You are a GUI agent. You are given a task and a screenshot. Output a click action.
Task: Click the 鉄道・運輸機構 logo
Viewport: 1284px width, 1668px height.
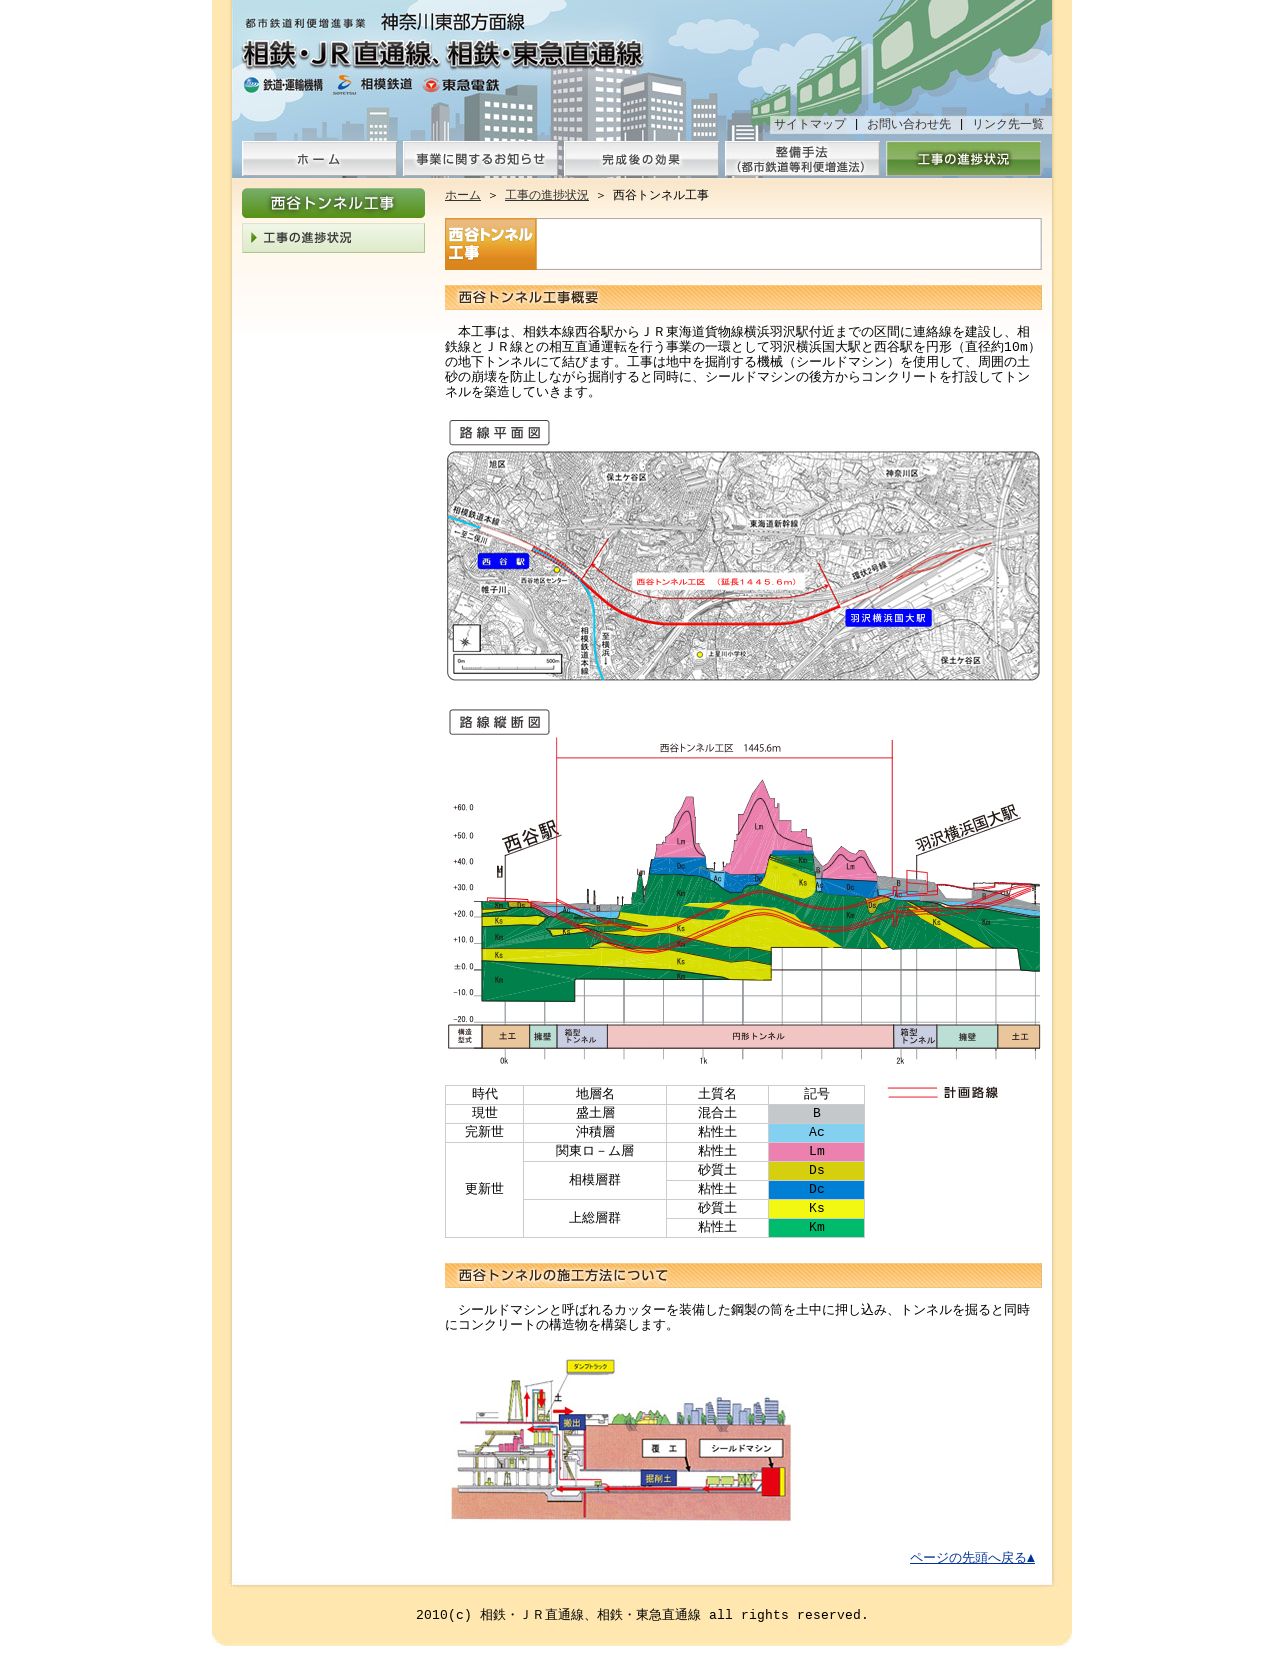(283, 85)
